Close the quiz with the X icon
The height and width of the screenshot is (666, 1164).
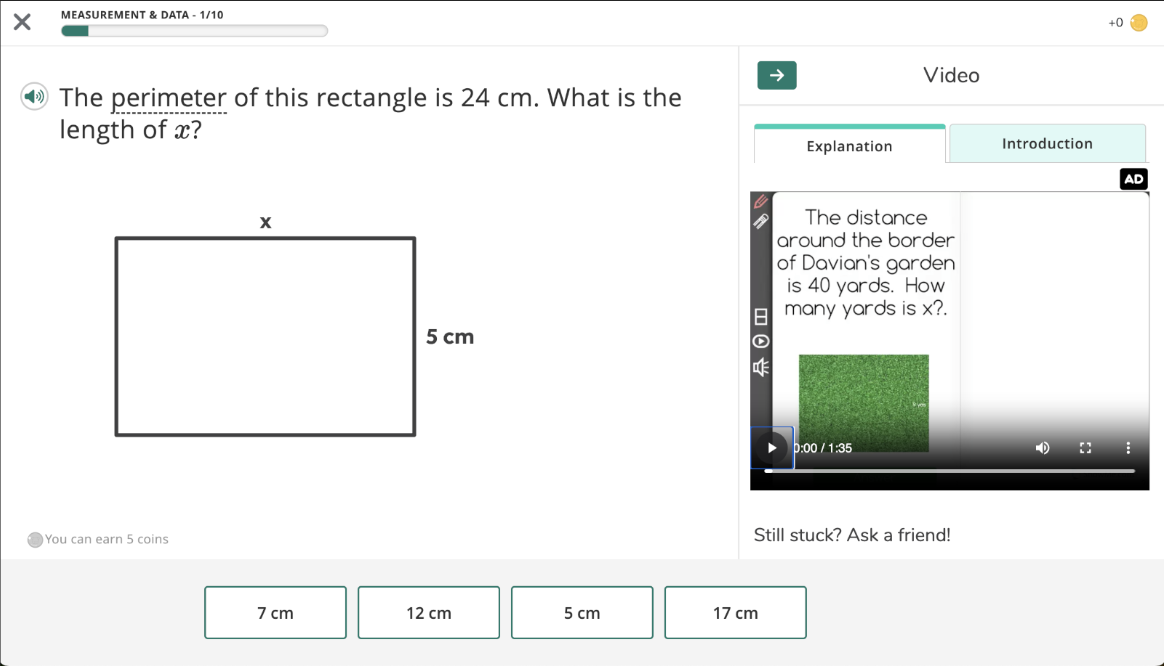click(22, 22)
